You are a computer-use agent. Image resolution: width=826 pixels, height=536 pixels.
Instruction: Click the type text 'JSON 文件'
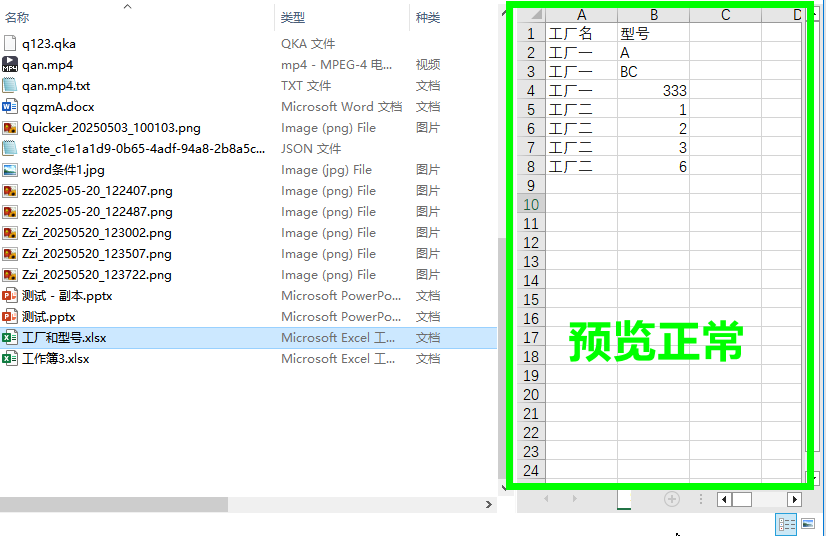tap(311, 149)
